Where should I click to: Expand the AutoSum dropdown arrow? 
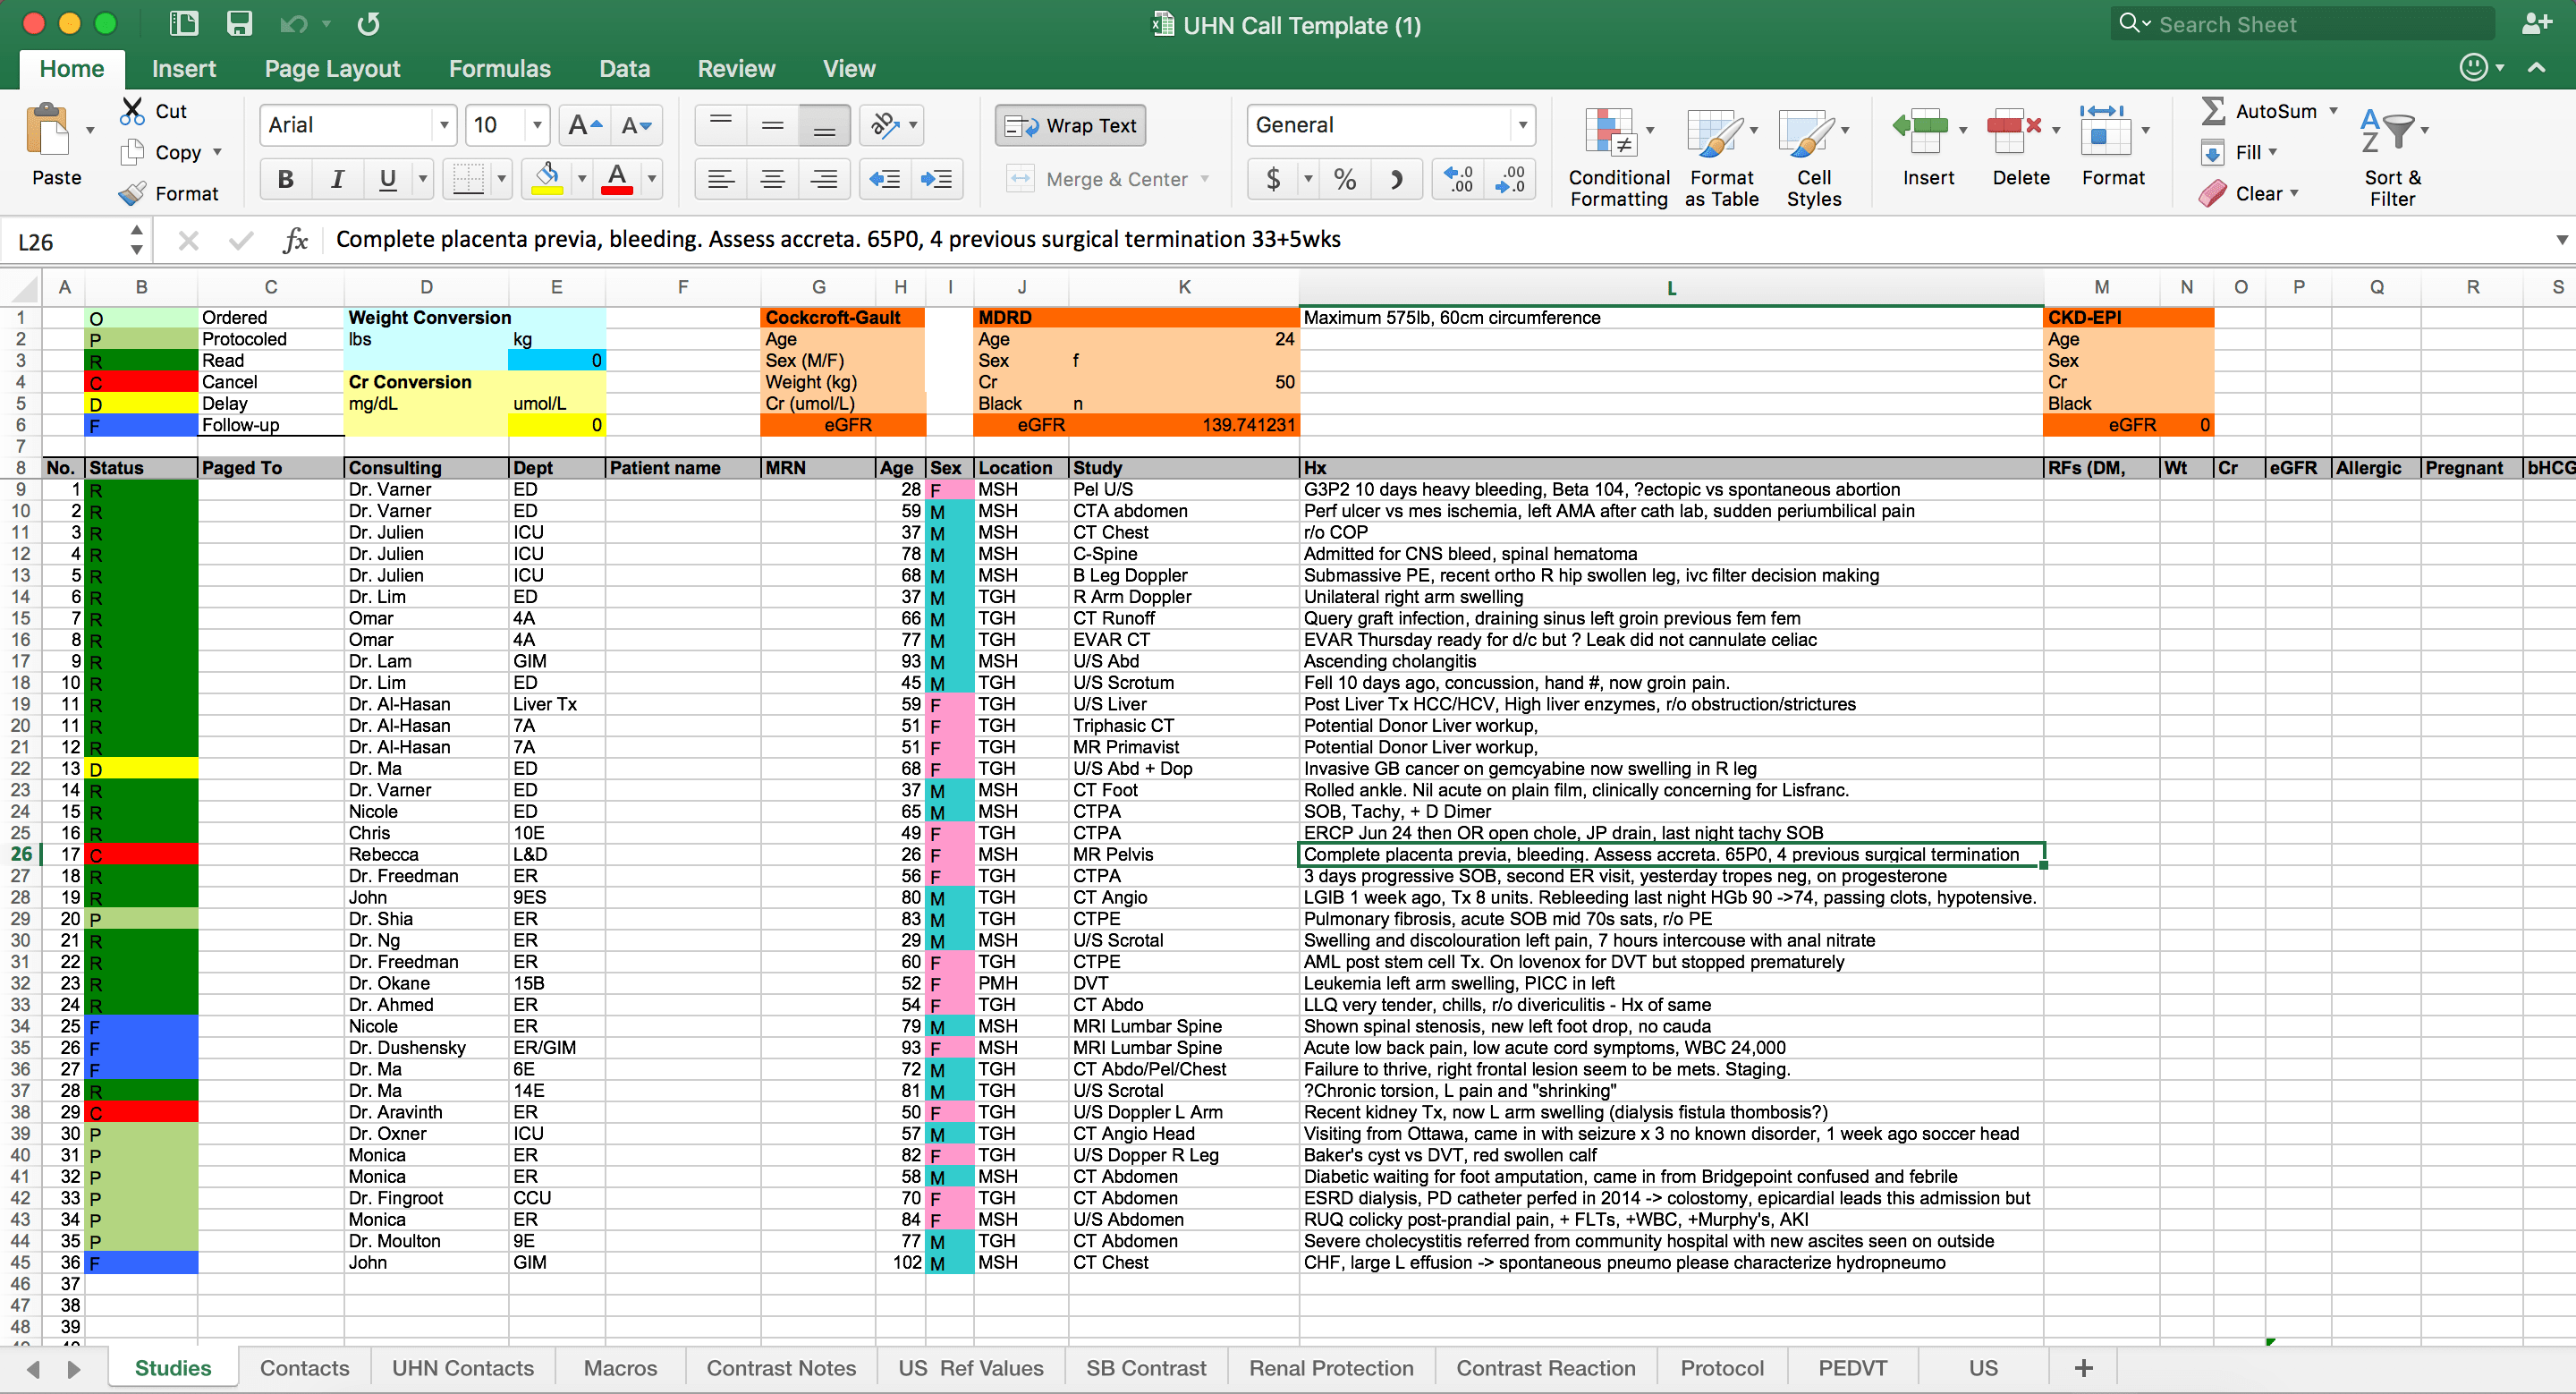tap(2333, 111)
